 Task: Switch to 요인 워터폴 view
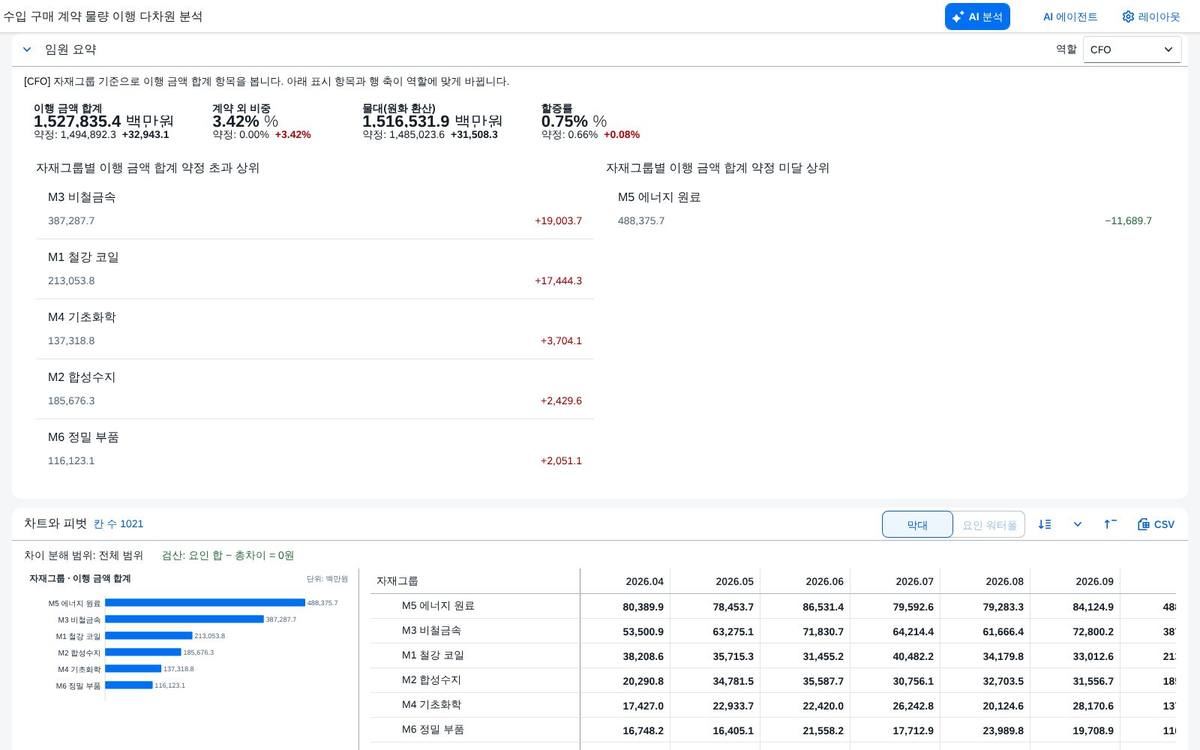click(x=989, y=524)
